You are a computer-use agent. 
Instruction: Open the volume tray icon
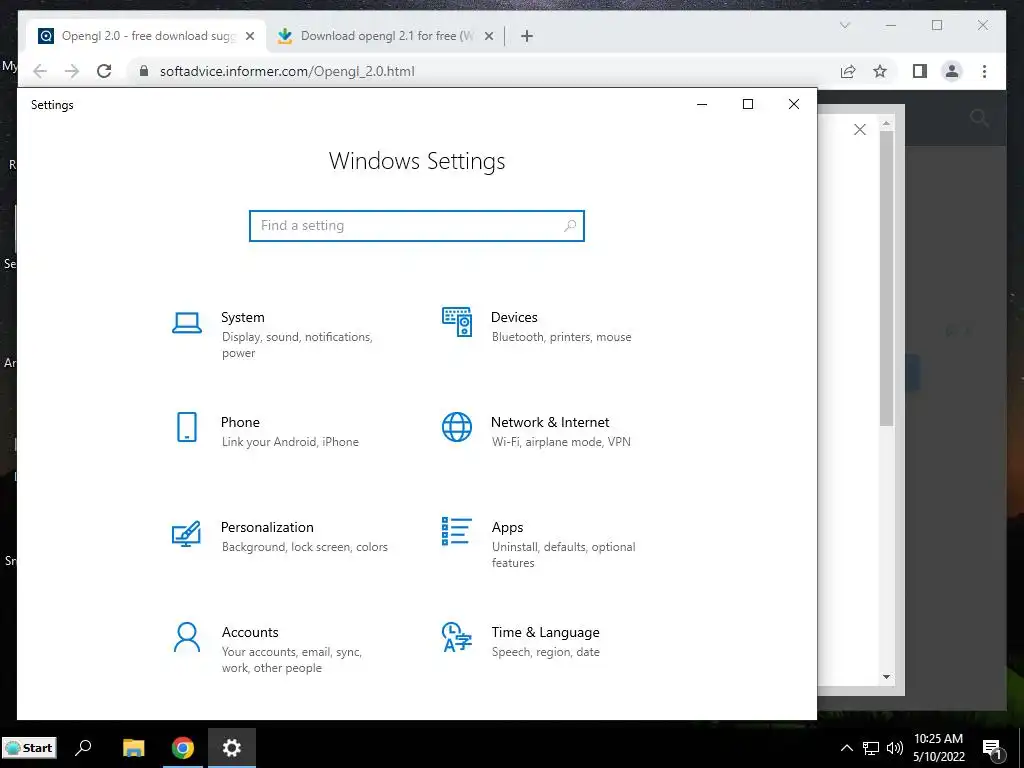(x=895, y=748)
